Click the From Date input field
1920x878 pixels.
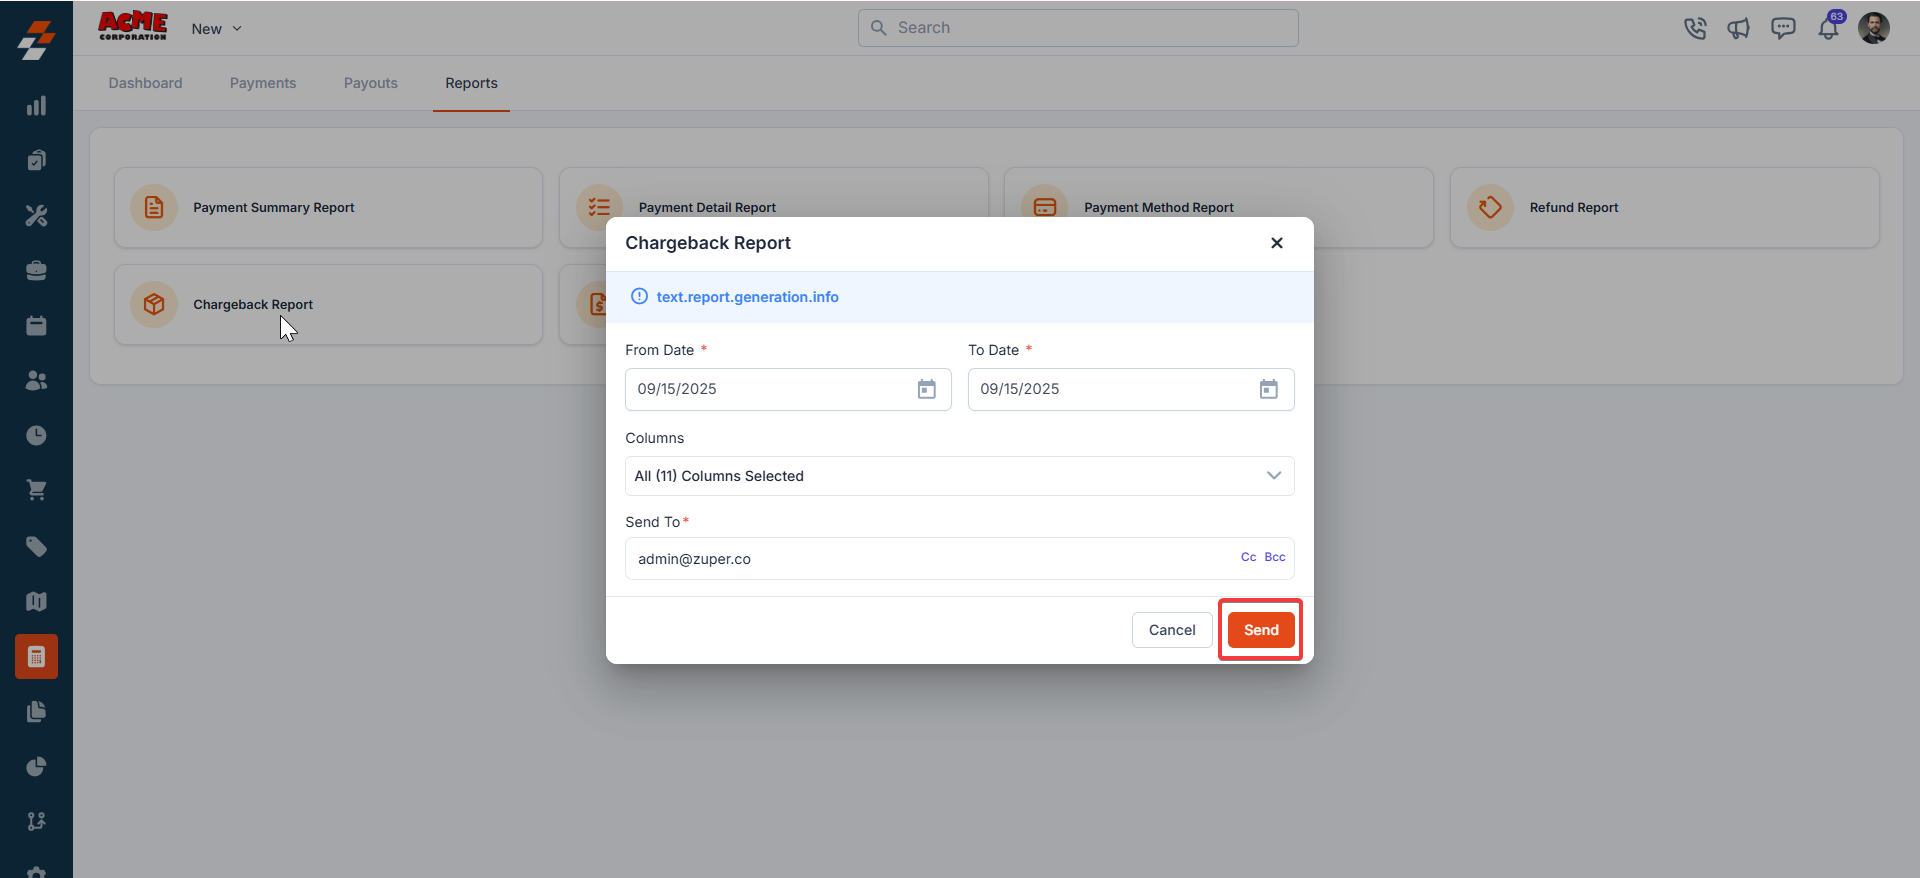(x=788, y=389)
